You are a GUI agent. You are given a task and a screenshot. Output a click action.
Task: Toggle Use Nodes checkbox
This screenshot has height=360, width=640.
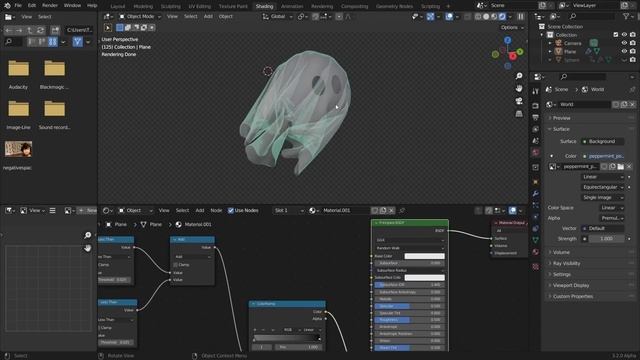pos(231,211)
